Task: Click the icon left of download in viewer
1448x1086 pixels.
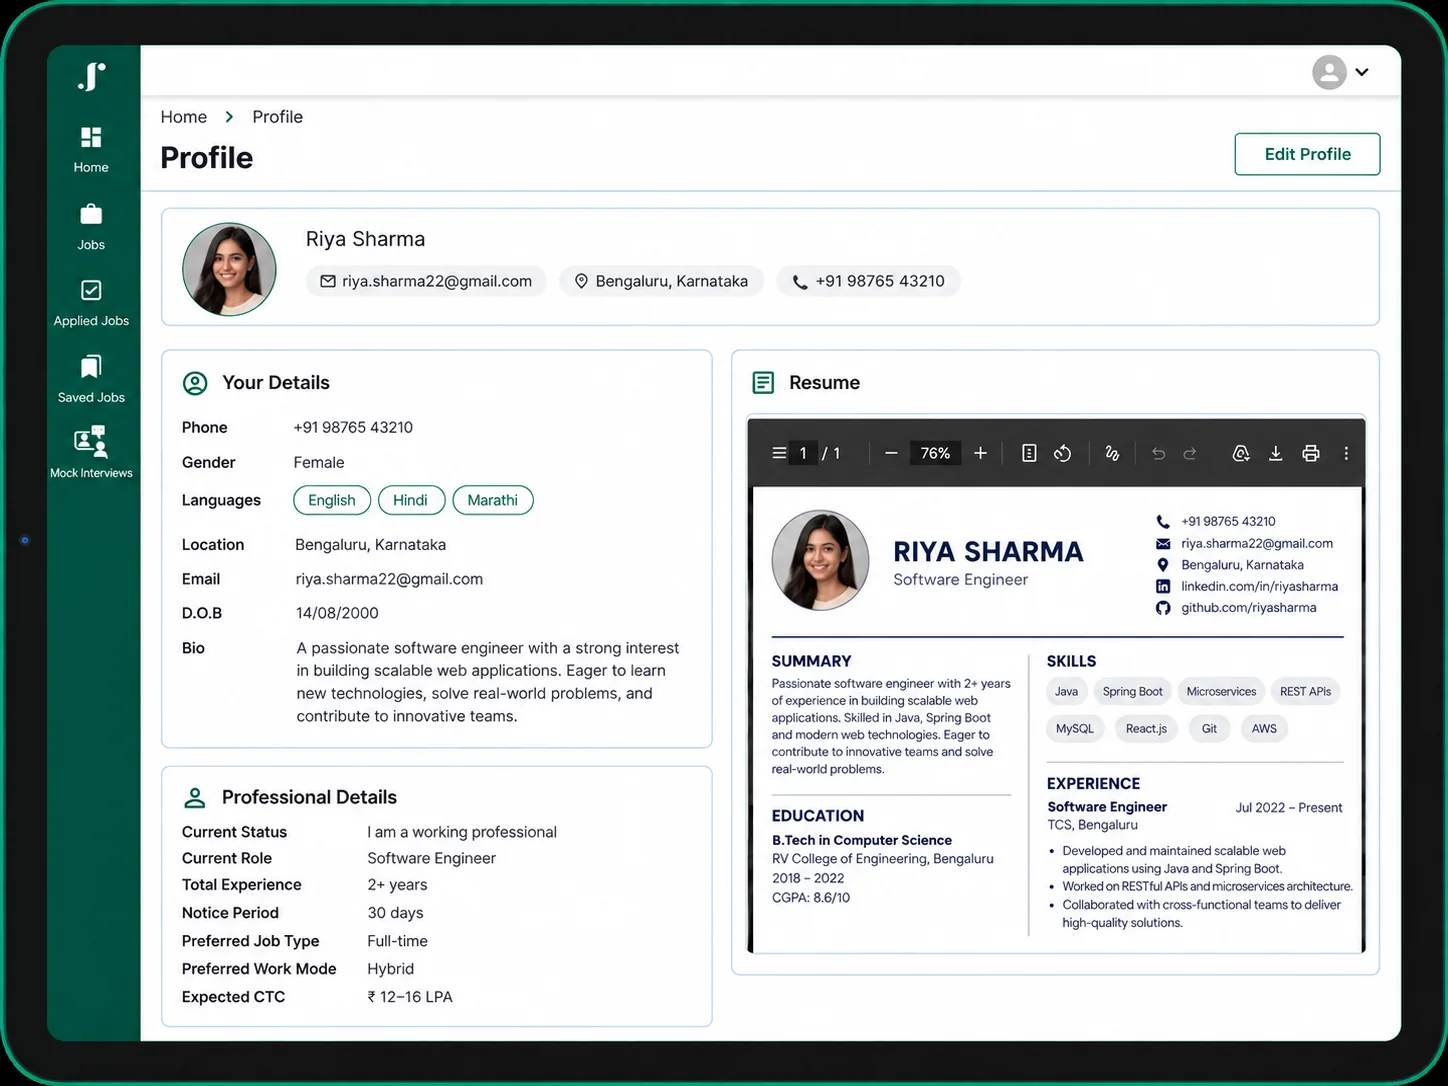Action: tap(1241, 453)
